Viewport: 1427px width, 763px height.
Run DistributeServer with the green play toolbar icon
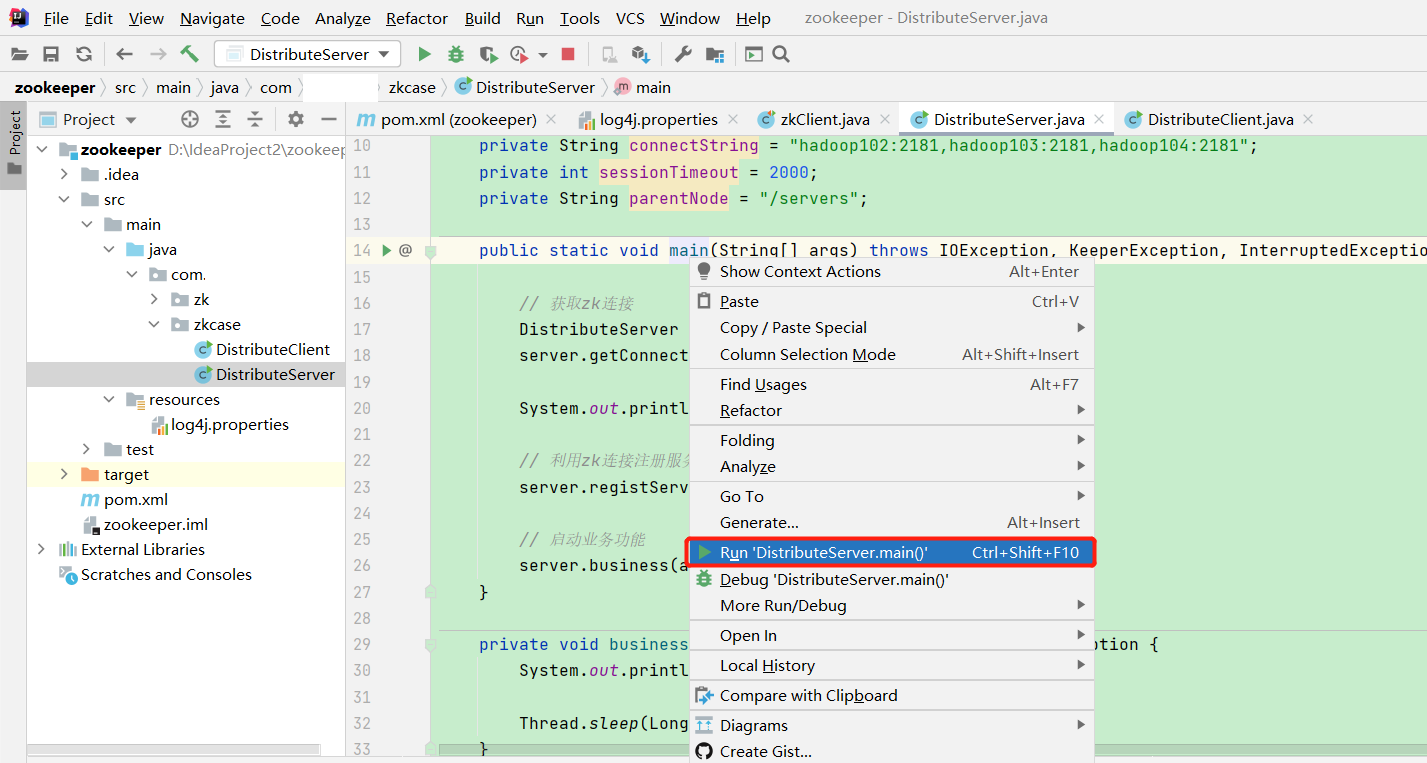424,54
